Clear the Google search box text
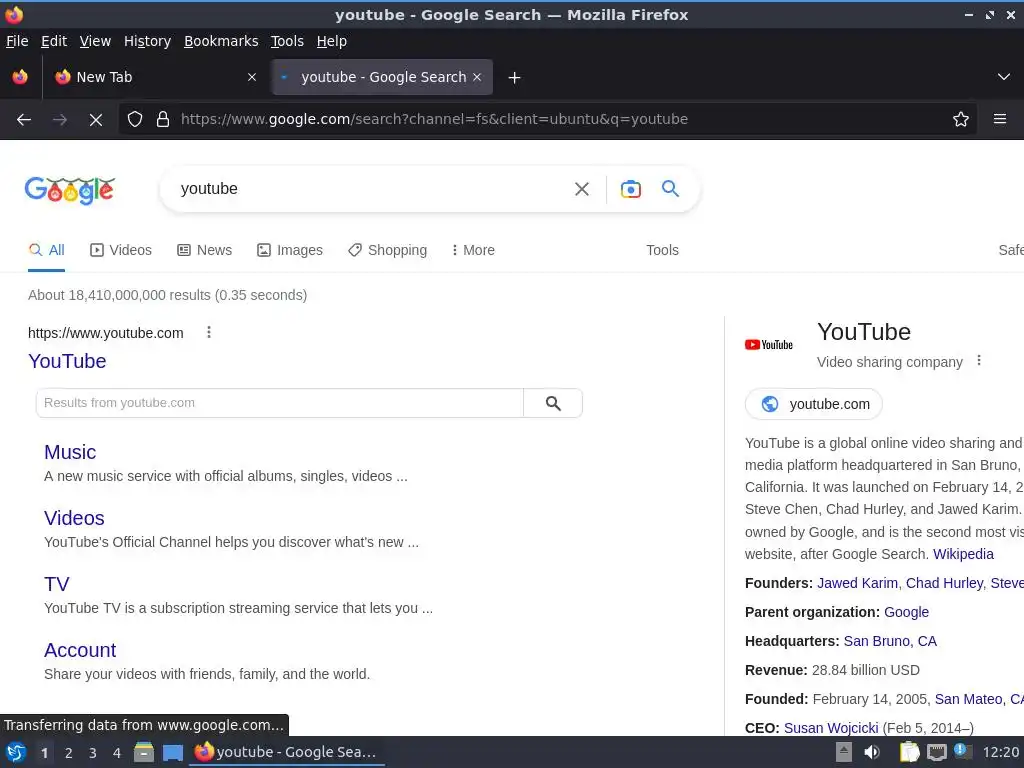 (582, 189)
